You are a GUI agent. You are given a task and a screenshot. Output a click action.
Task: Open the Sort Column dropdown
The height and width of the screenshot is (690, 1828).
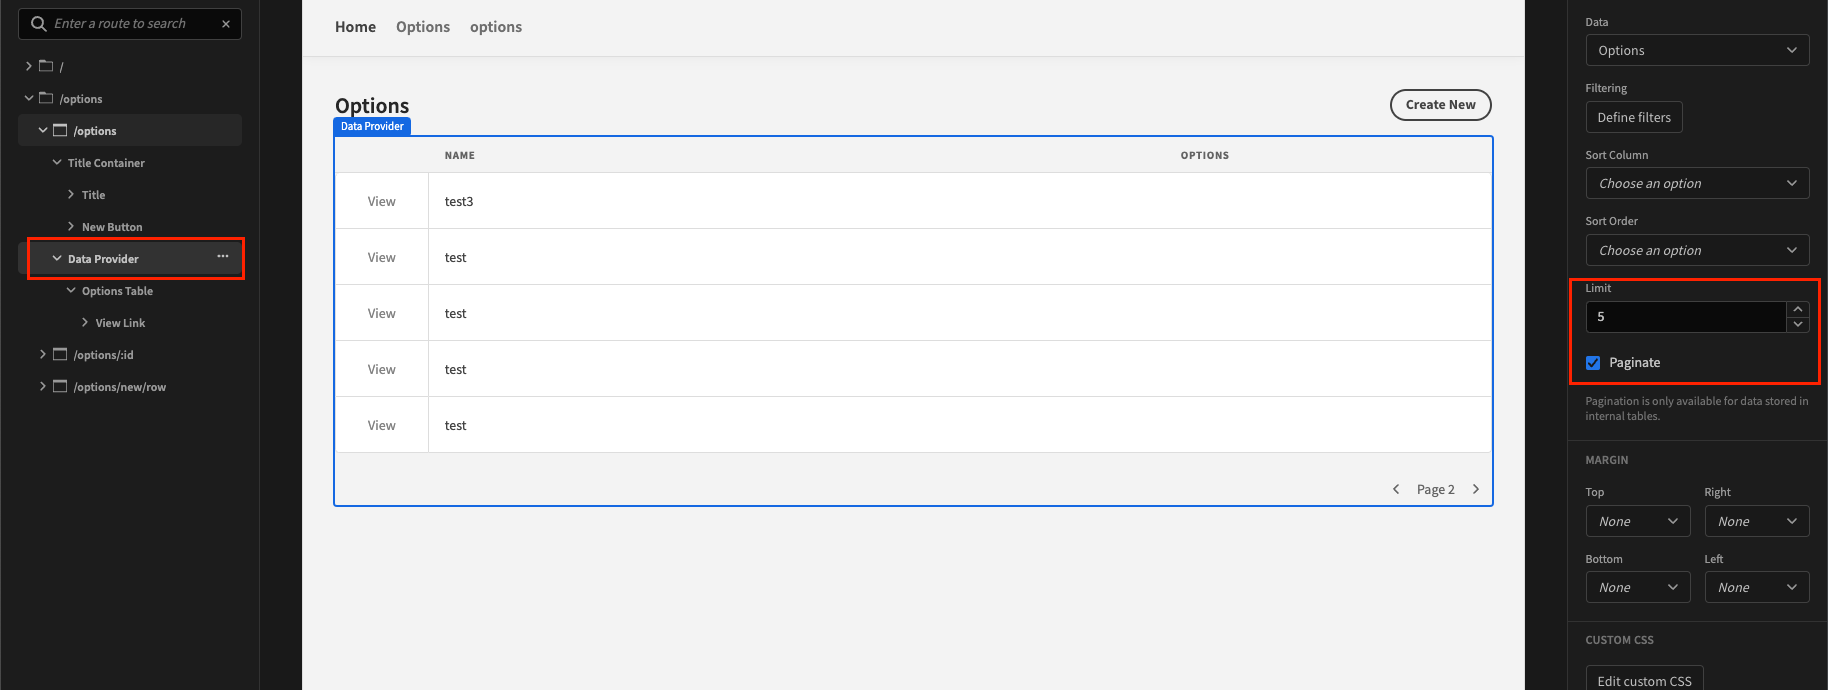tap(1697, 184)
